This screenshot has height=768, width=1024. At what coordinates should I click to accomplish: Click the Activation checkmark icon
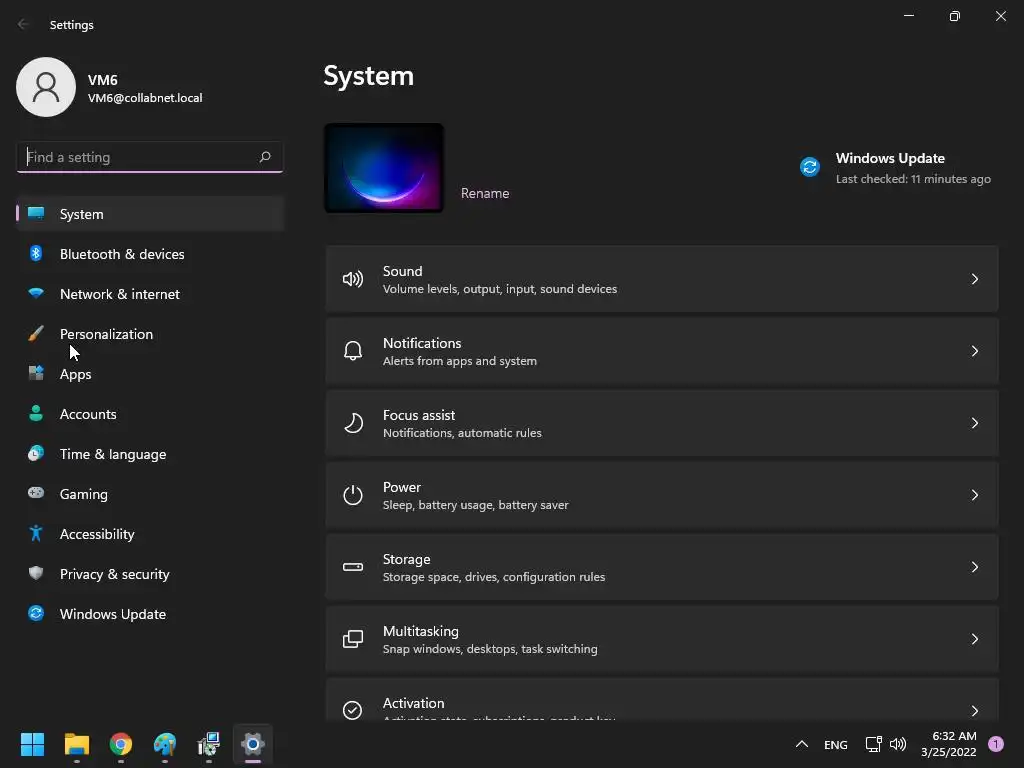coord(353,710)
